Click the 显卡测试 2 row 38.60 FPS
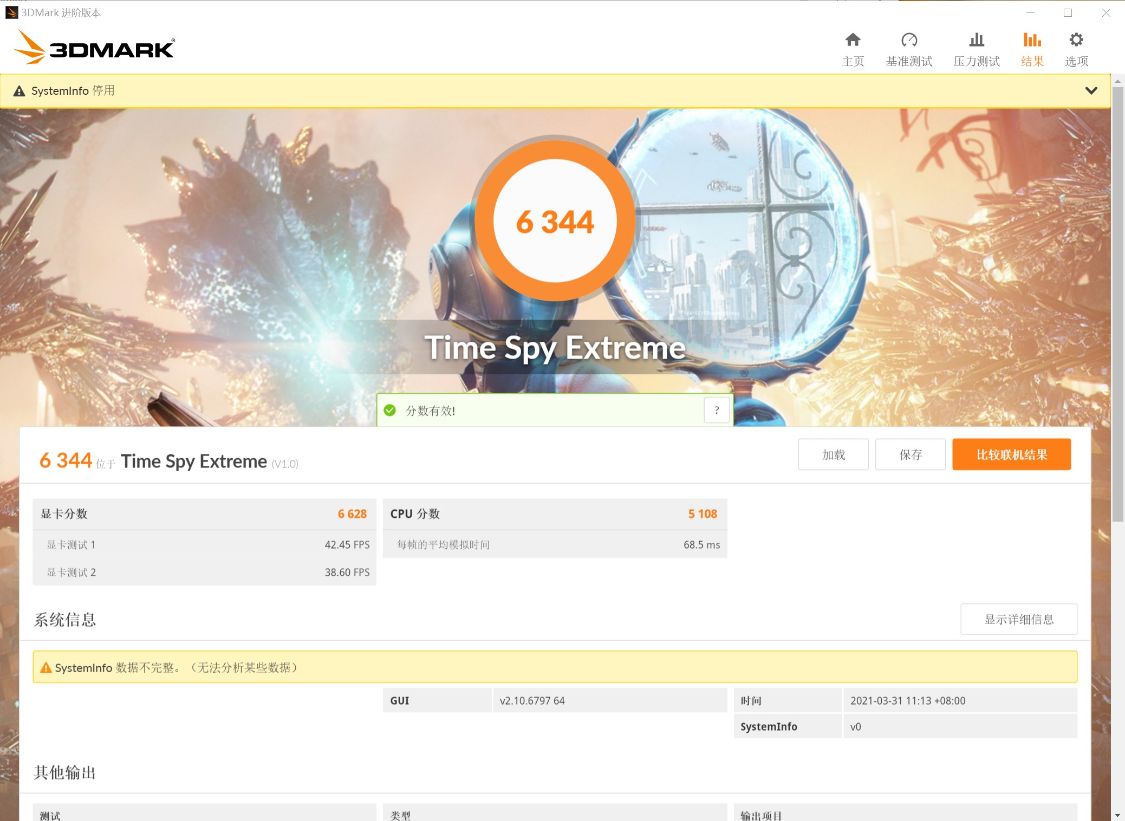The height and width of the screenshot is (821, 1125). (204, 572)
